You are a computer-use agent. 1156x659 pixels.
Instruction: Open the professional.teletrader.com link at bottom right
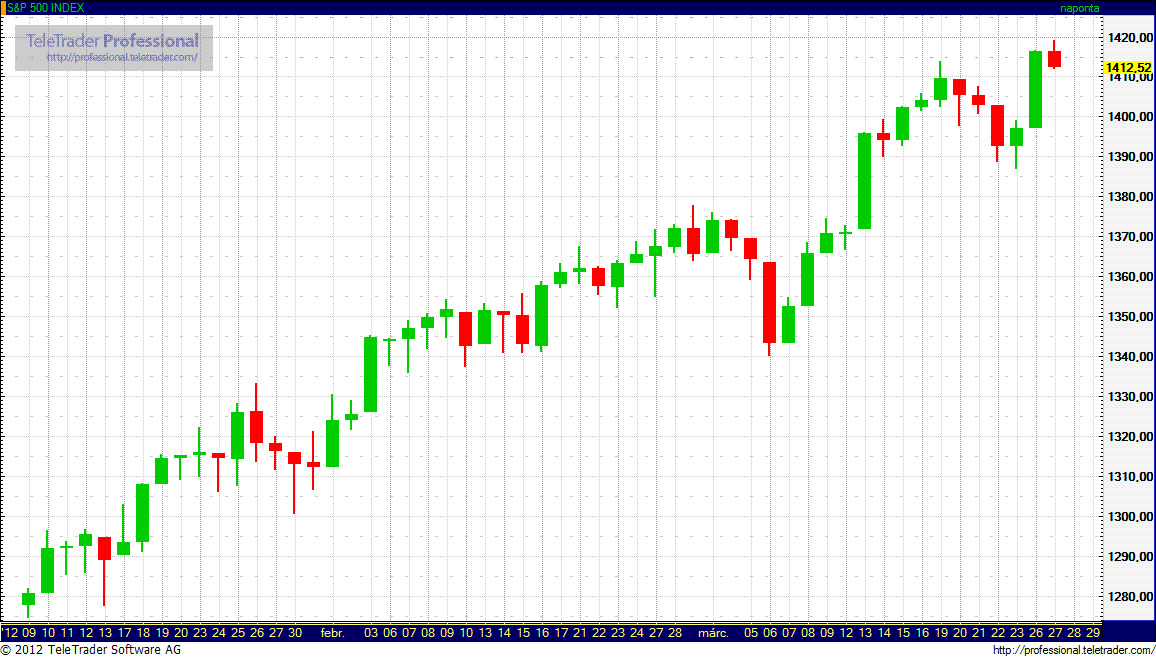pyautogui.click(x=1070, y=651)
